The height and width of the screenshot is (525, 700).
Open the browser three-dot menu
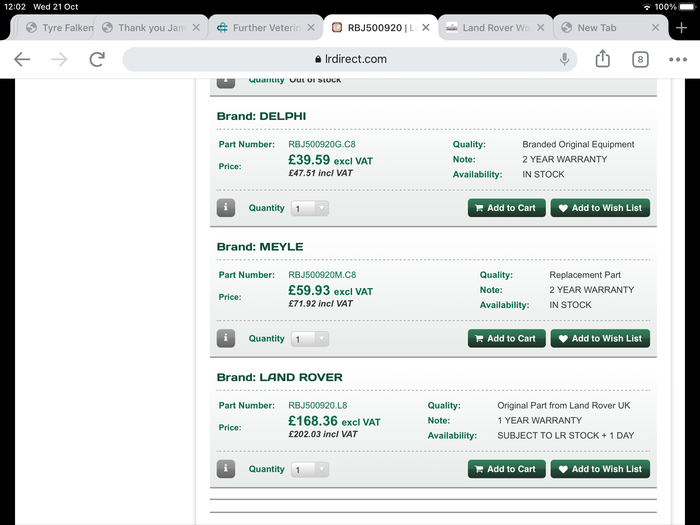(677, 59)
